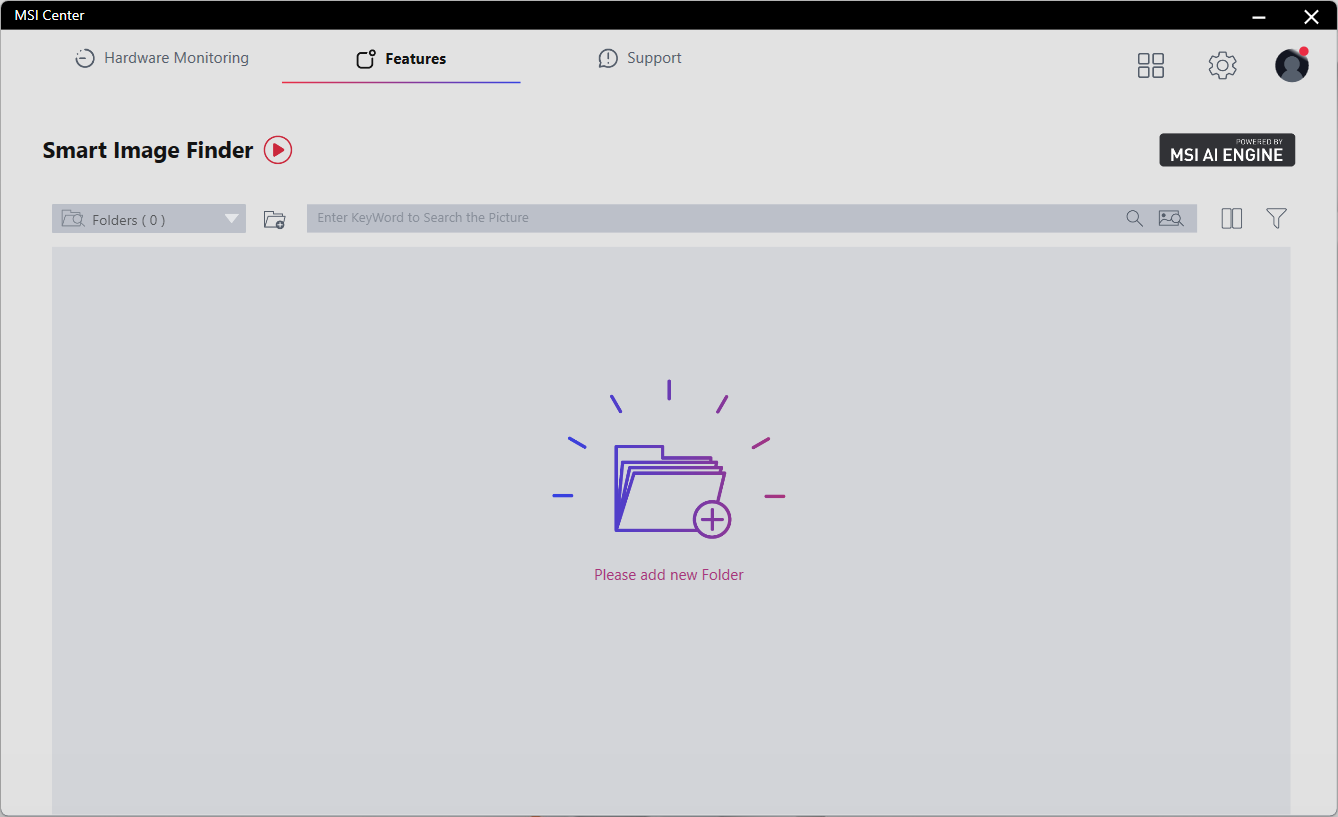1338x817 pixels.
Task: Click the MSI AI Engine badge
Action: click(x=1227, y=150)
